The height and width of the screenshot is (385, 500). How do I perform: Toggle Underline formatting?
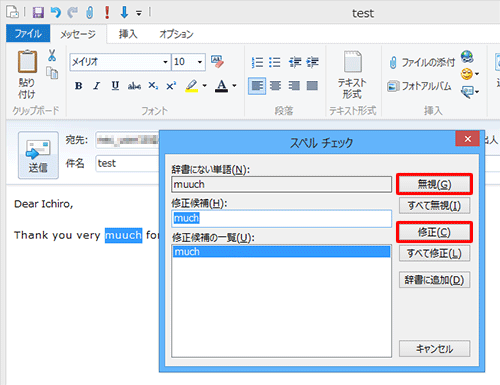click(x=115, y=86)
